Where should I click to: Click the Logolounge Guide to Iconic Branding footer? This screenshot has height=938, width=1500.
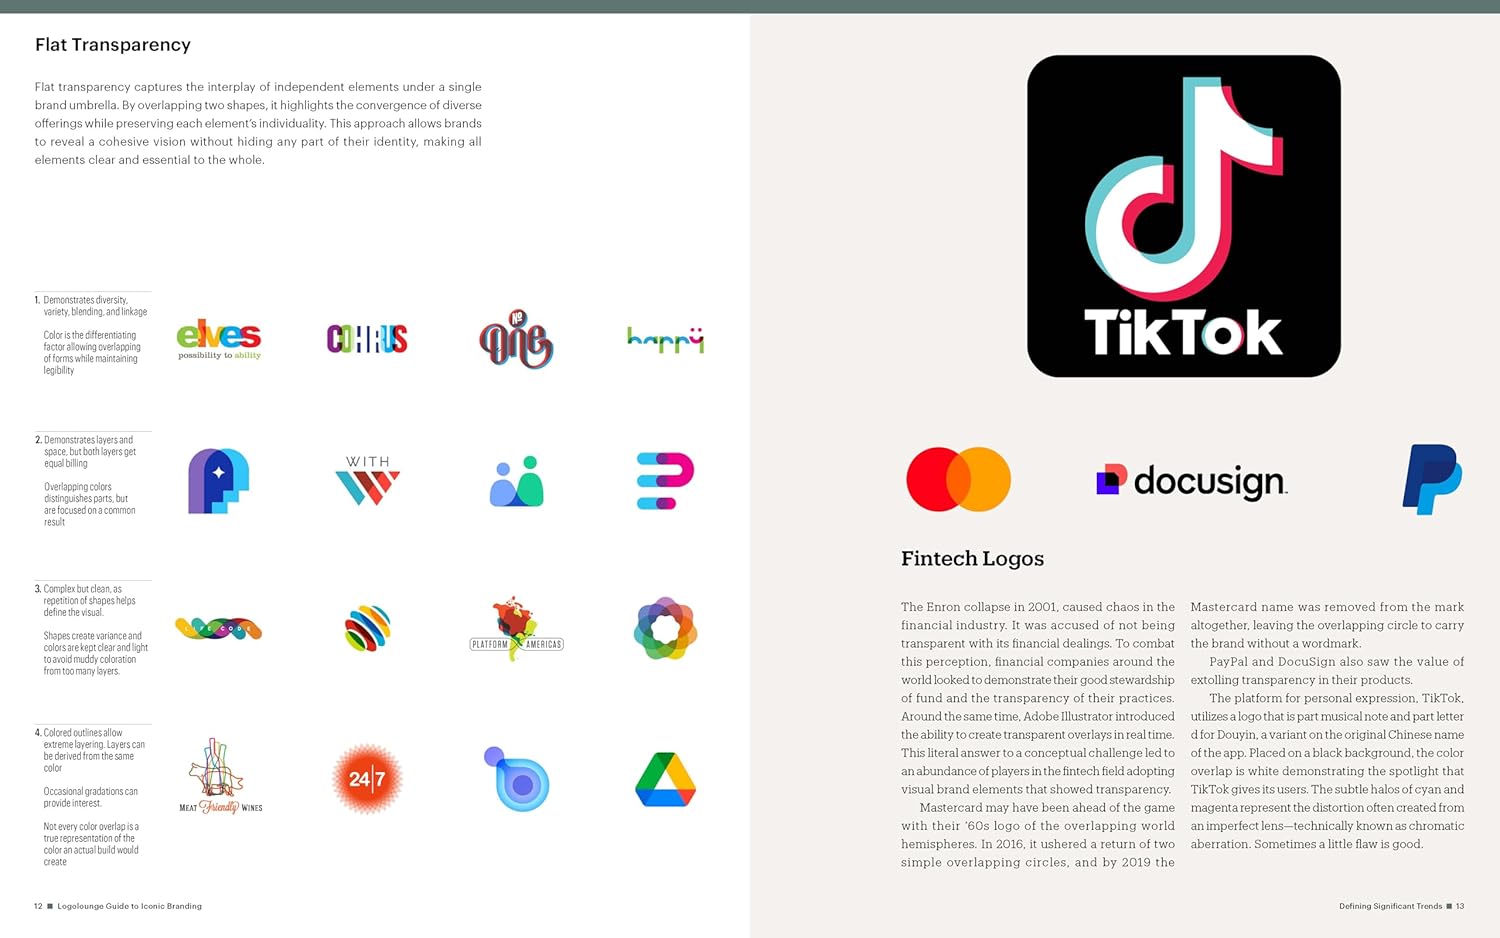(x=129, y=906)
